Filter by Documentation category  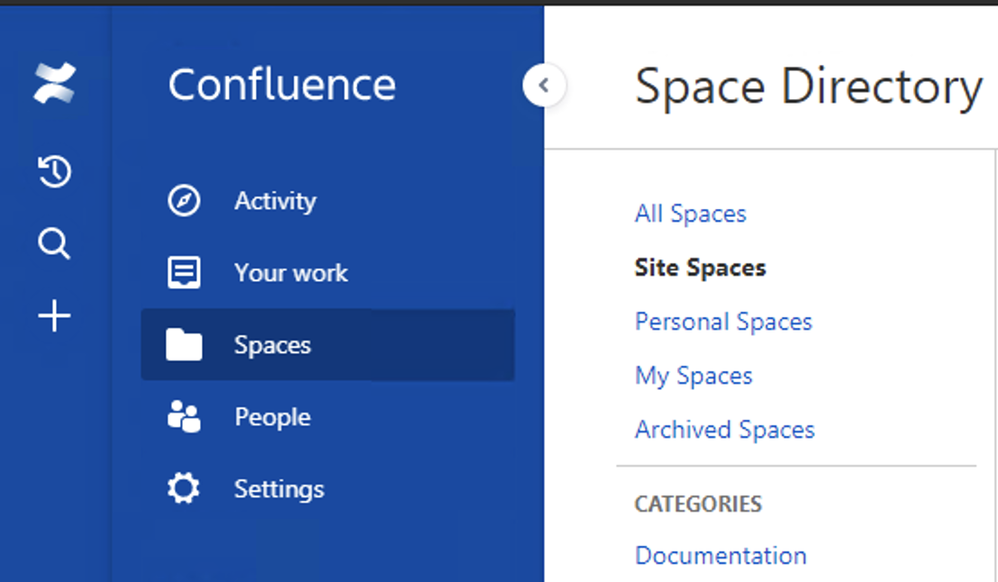tap(720, 556)
